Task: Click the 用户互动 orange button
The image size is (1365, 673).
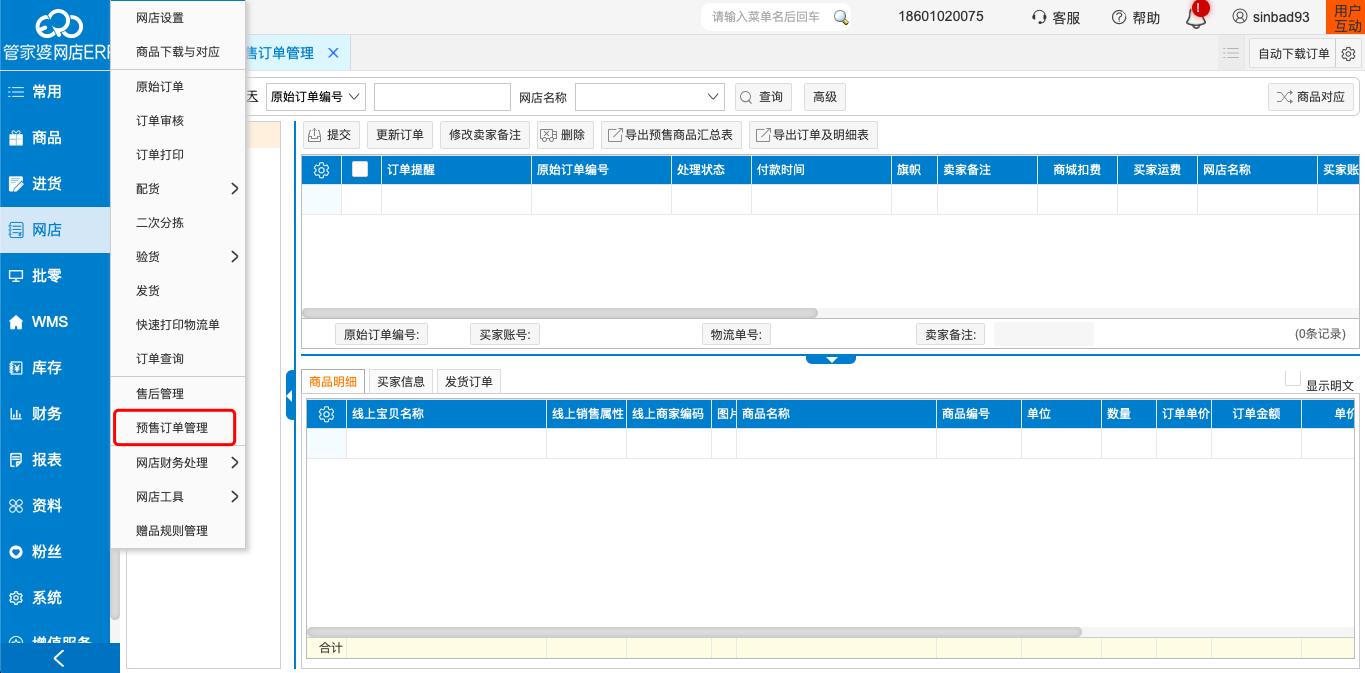Action: pyautogui.click(x=1347, y=17)
